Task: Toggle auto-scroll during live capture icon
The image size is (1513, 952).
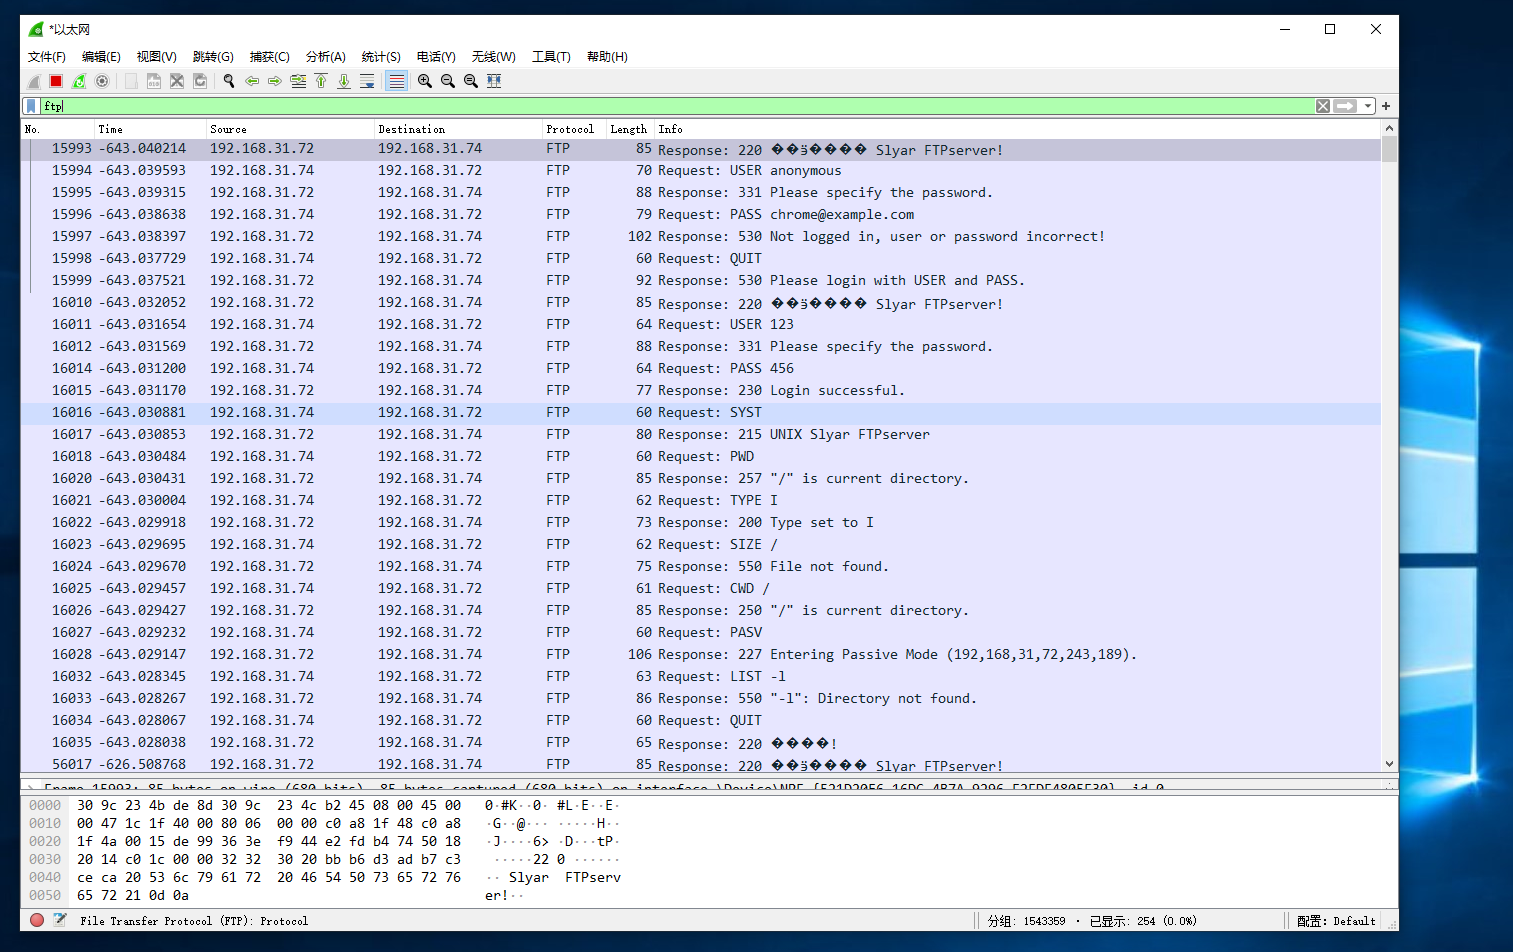Action: point(367,81)
